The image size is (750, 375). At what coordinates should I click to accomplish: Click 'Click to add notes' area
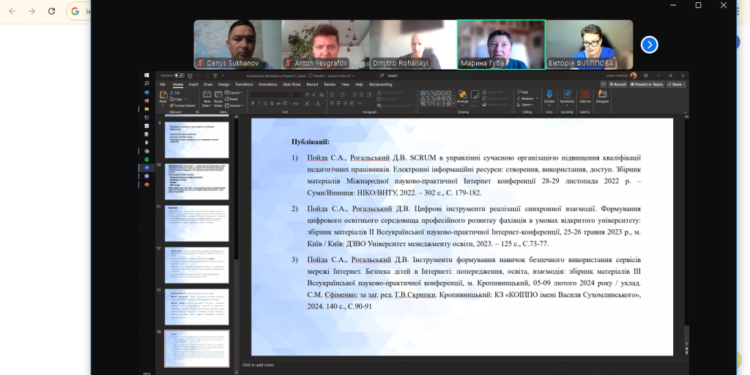(x=257, y=365)
